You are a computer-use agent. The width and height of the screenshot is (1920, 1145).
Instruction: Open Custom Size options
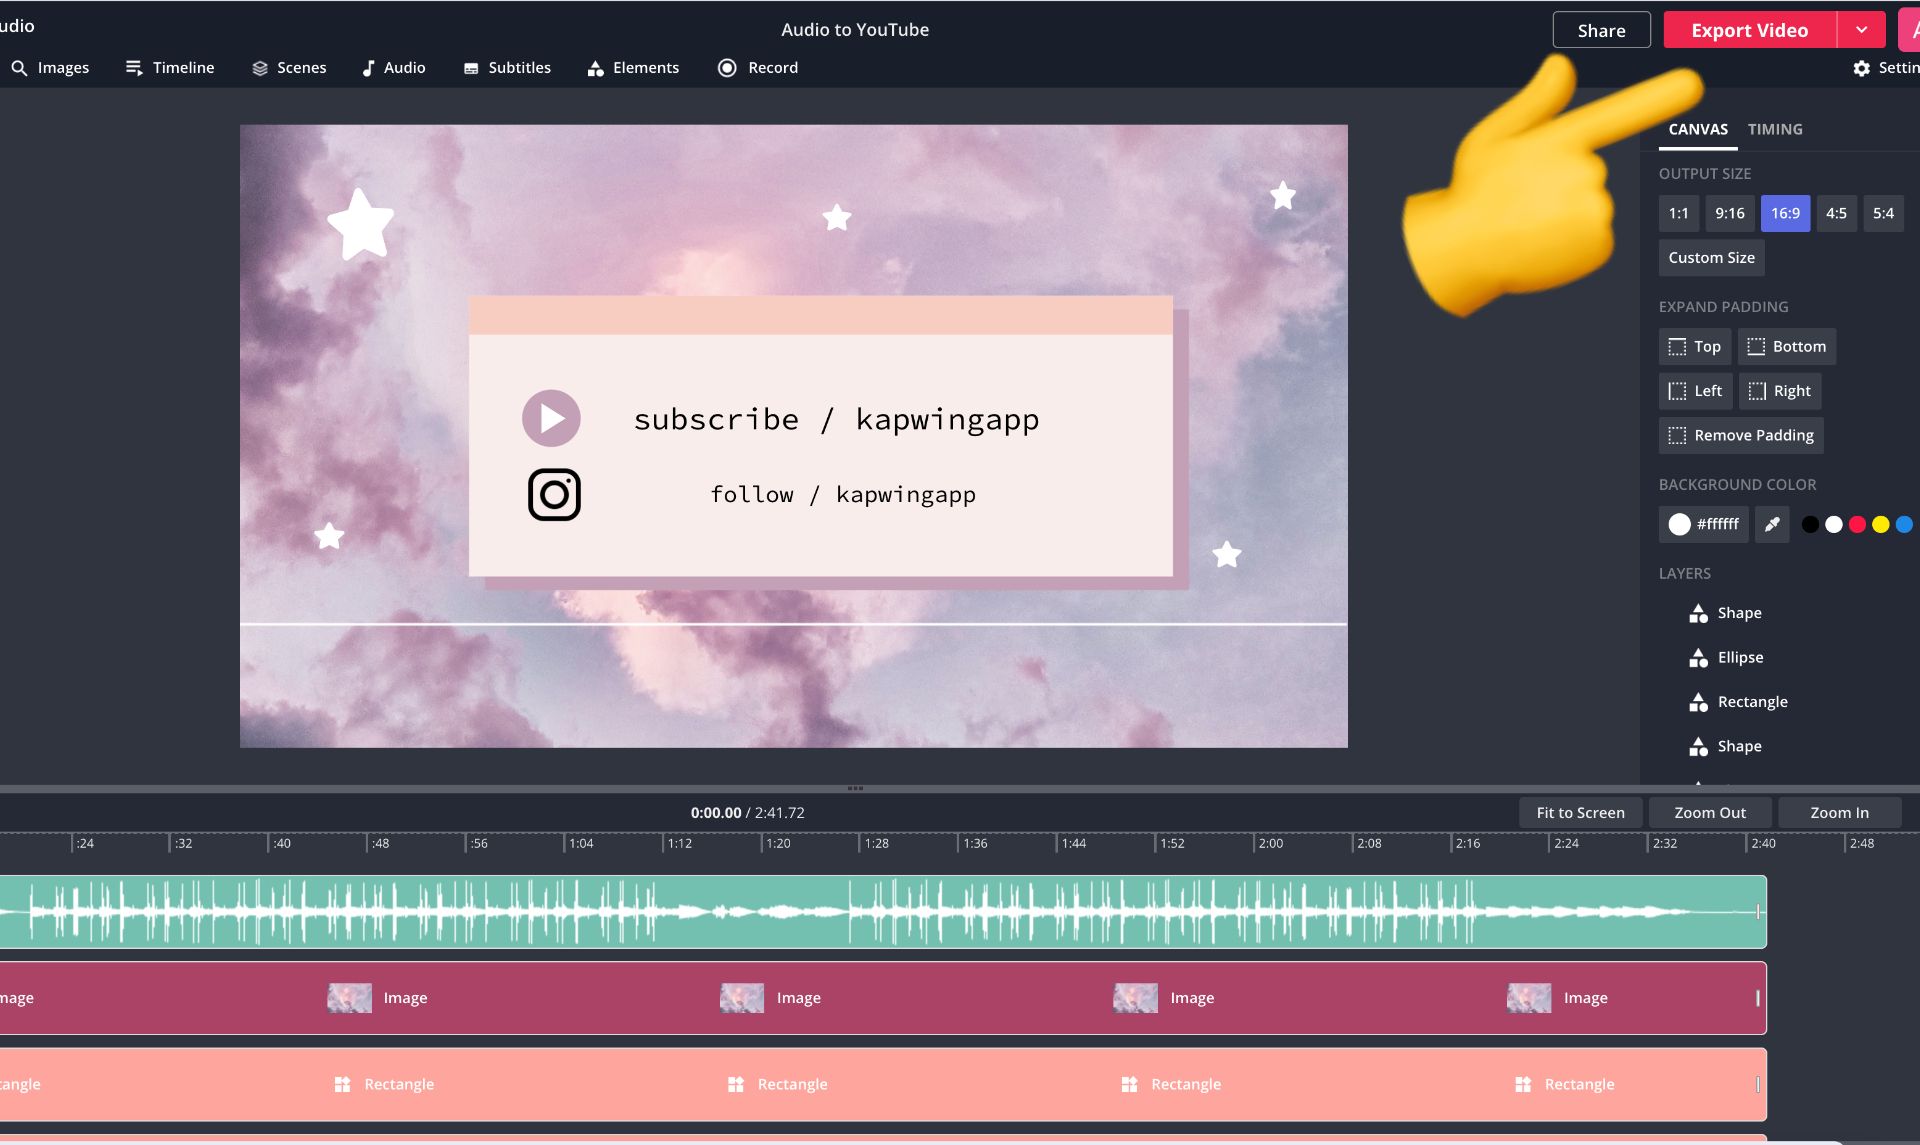(x=1711, y=258)
